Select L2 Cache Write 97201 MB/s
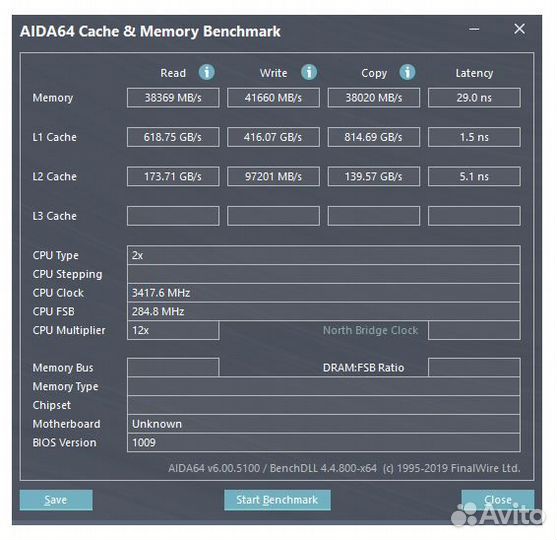Screen dimensions: 557x540 tap(273, 177)
